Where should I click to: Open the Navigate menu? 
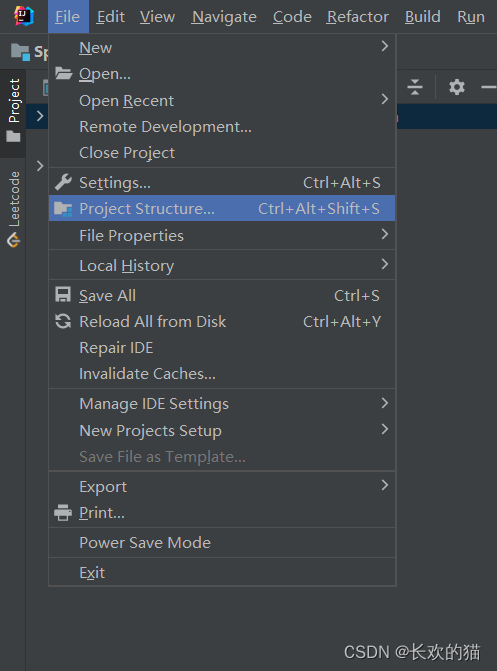(224, 17)
